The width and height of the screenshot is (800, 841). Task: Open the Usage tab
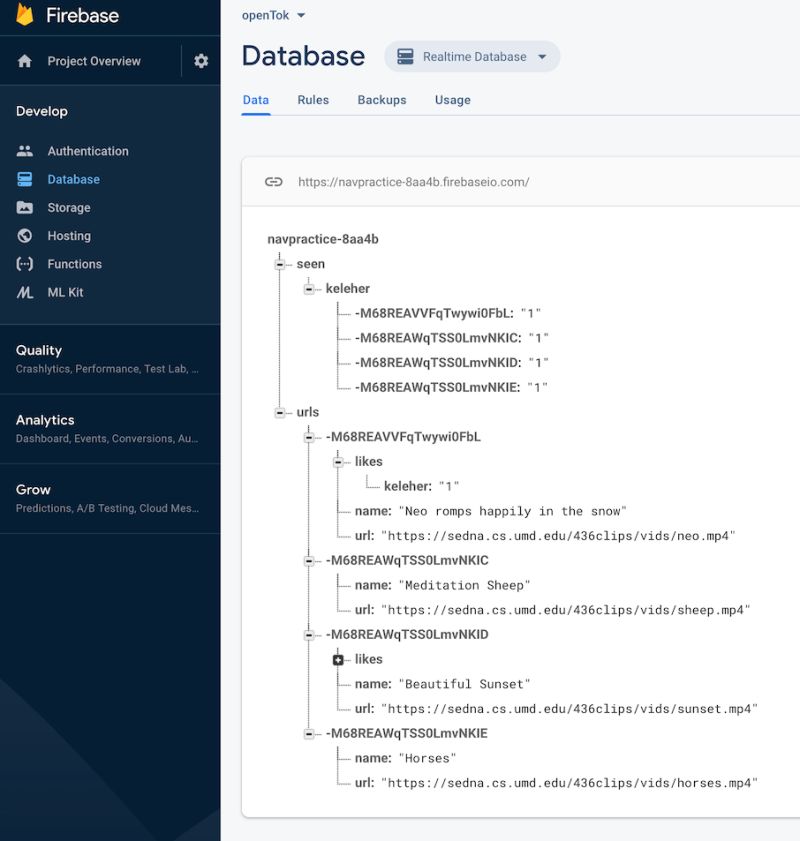tap(453, 100)
